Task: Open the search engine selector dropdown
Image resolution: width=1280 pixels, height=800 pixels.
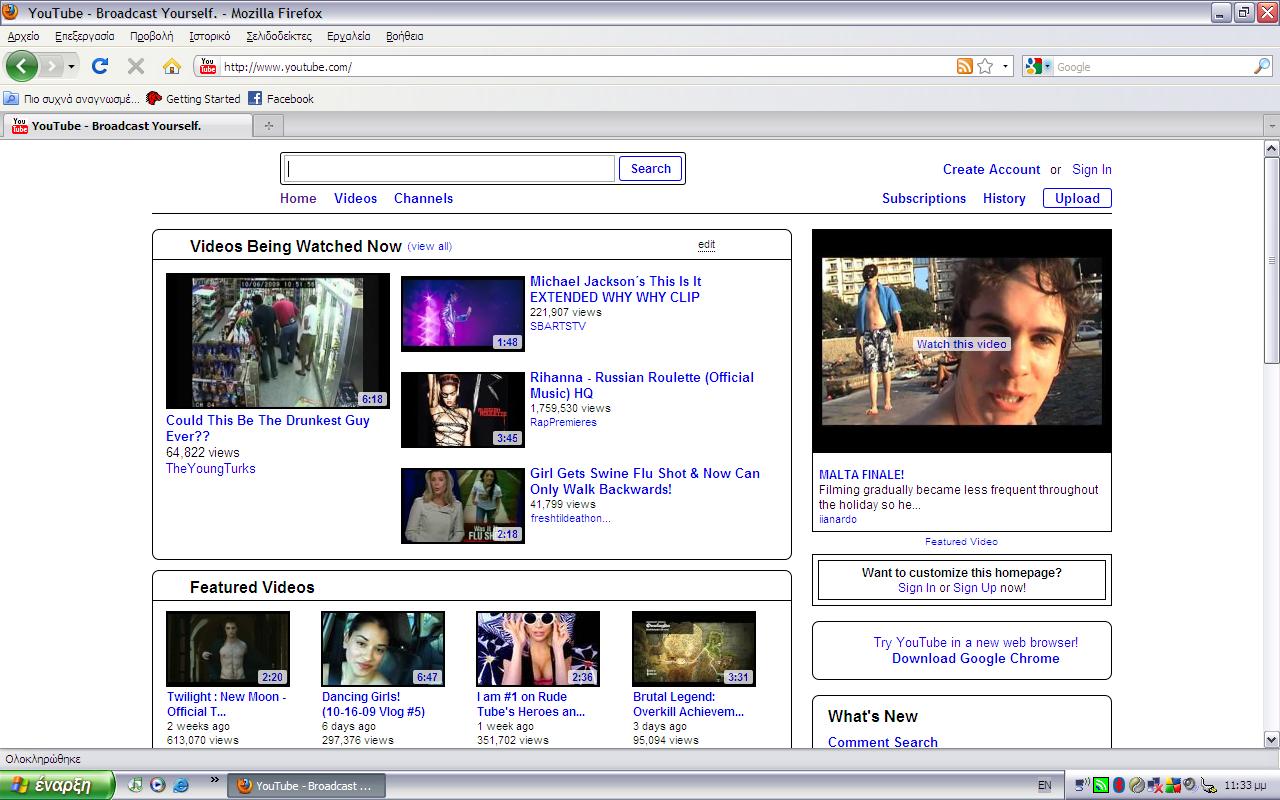Action: (x=1038, y=67)
